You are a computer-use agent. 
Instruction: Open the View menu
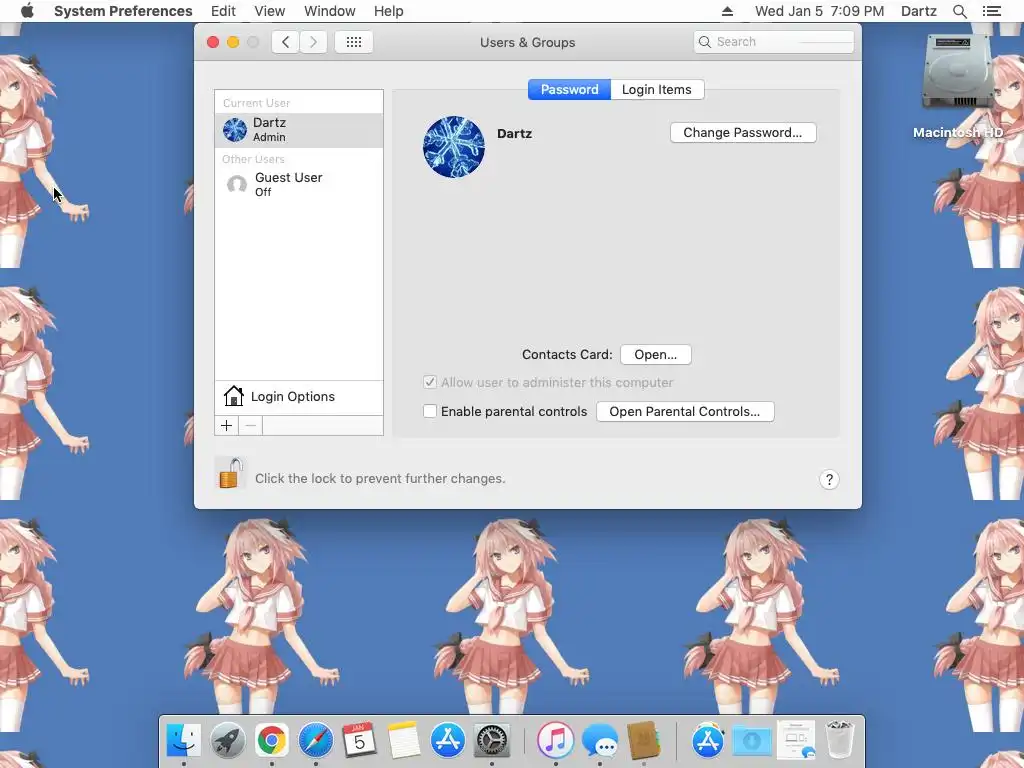tap(270, 11)
